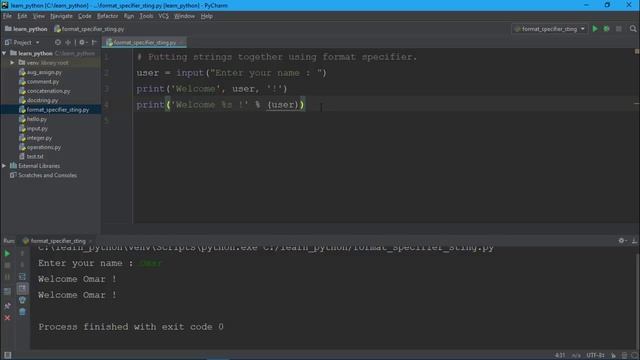Click the down arrow in Run panel
640x360 pixels.
(22, 265)
